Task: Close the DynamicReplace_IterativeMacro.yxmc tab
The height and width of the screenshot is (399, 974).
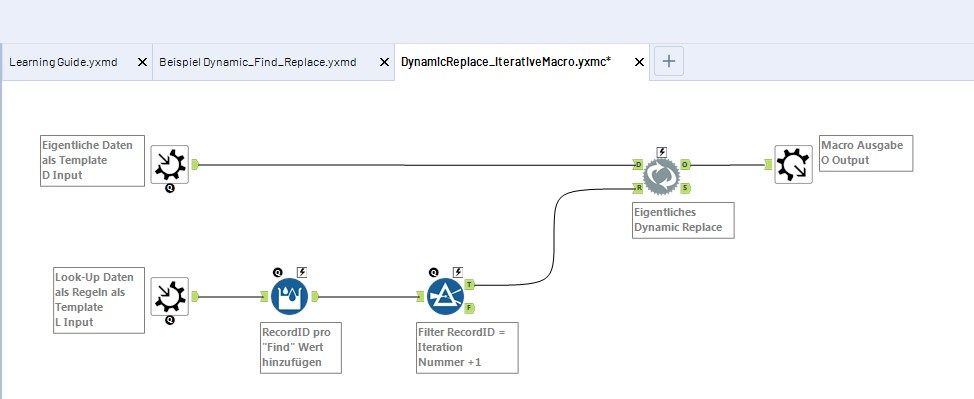Action: [639, 62]
